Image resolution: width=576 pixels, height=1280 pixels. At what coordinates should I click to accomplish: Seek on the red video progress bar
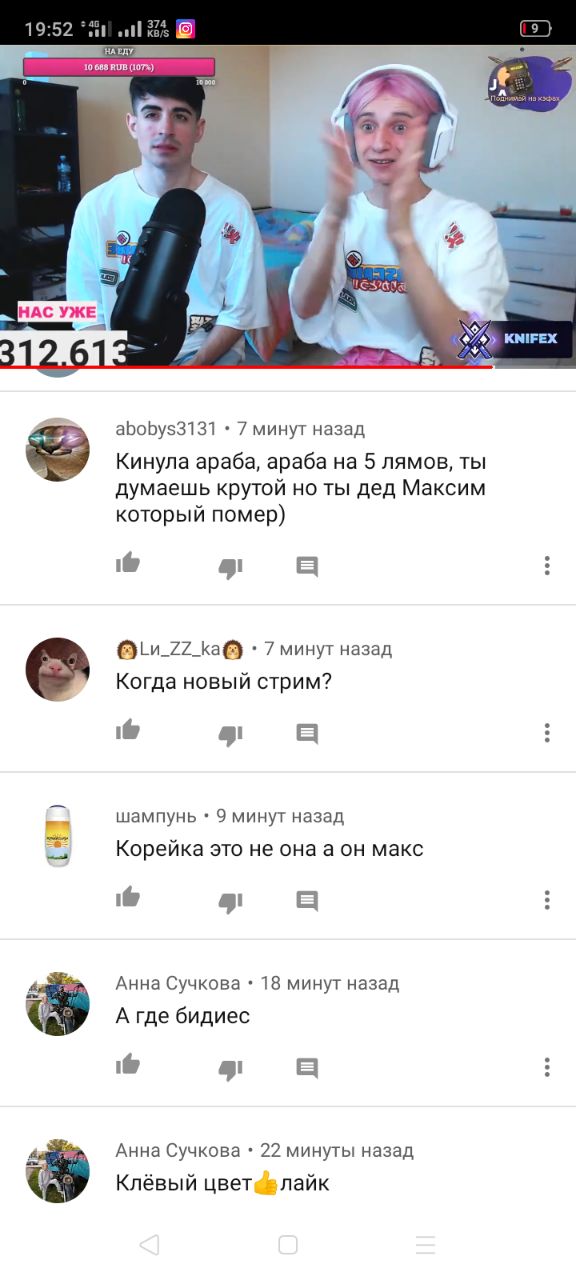click(247, 366)
